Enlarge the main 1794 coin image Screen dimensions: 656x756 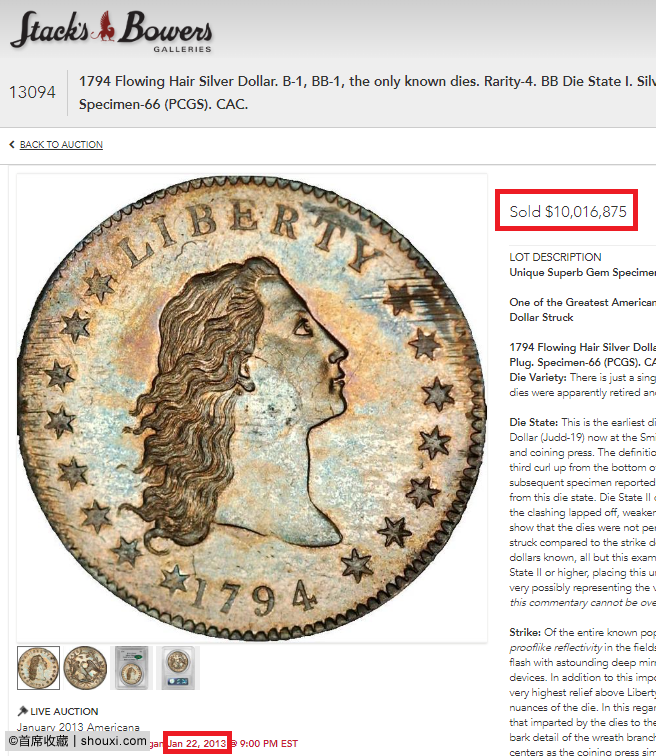(252, 408)
